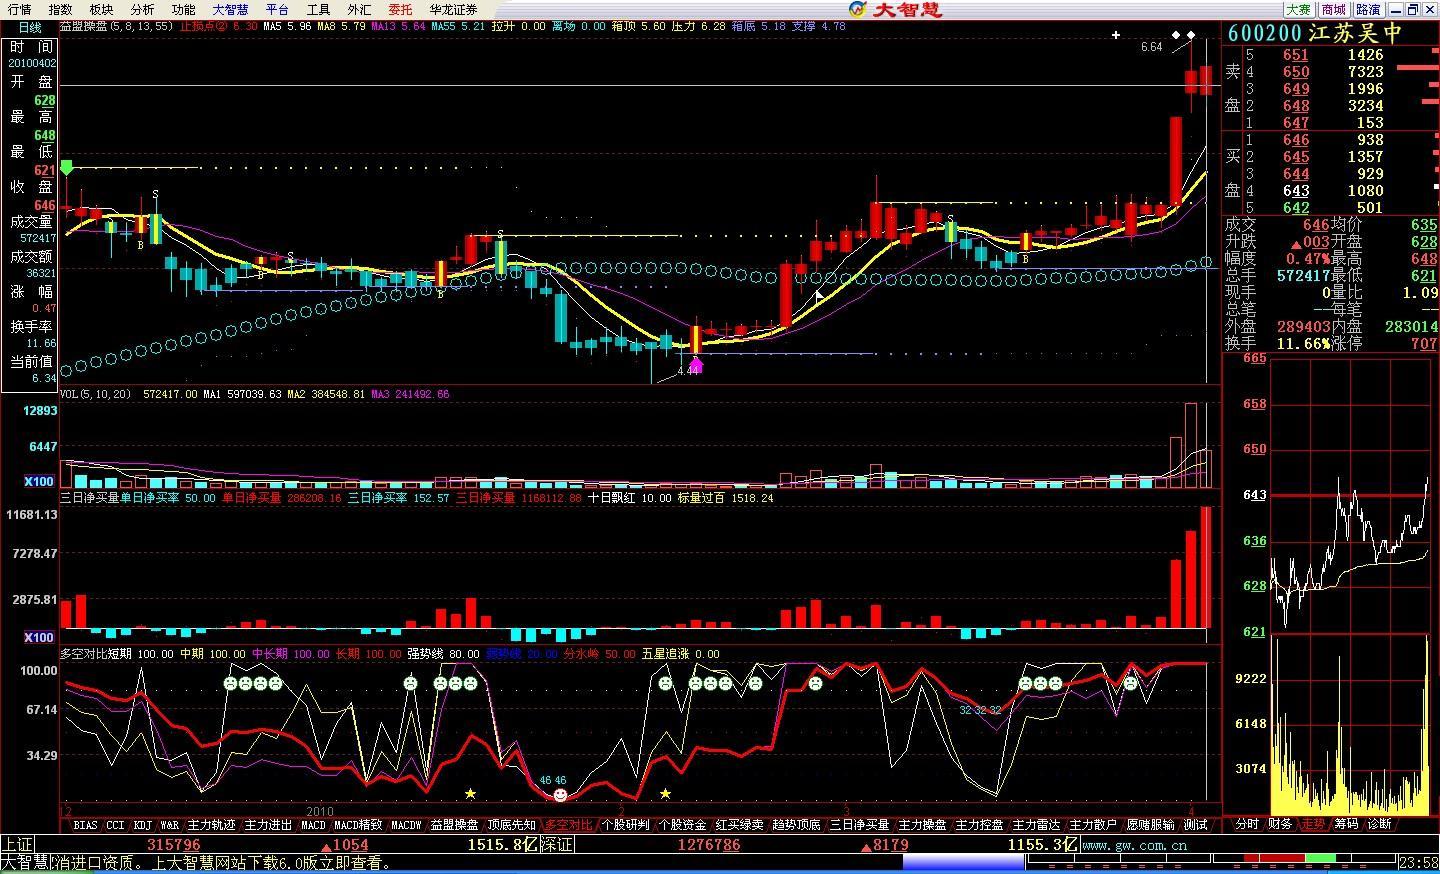Open the 诊断 tab in side panel
The width and height of the screenshot is (1440, 874).
click(1379, 824)
